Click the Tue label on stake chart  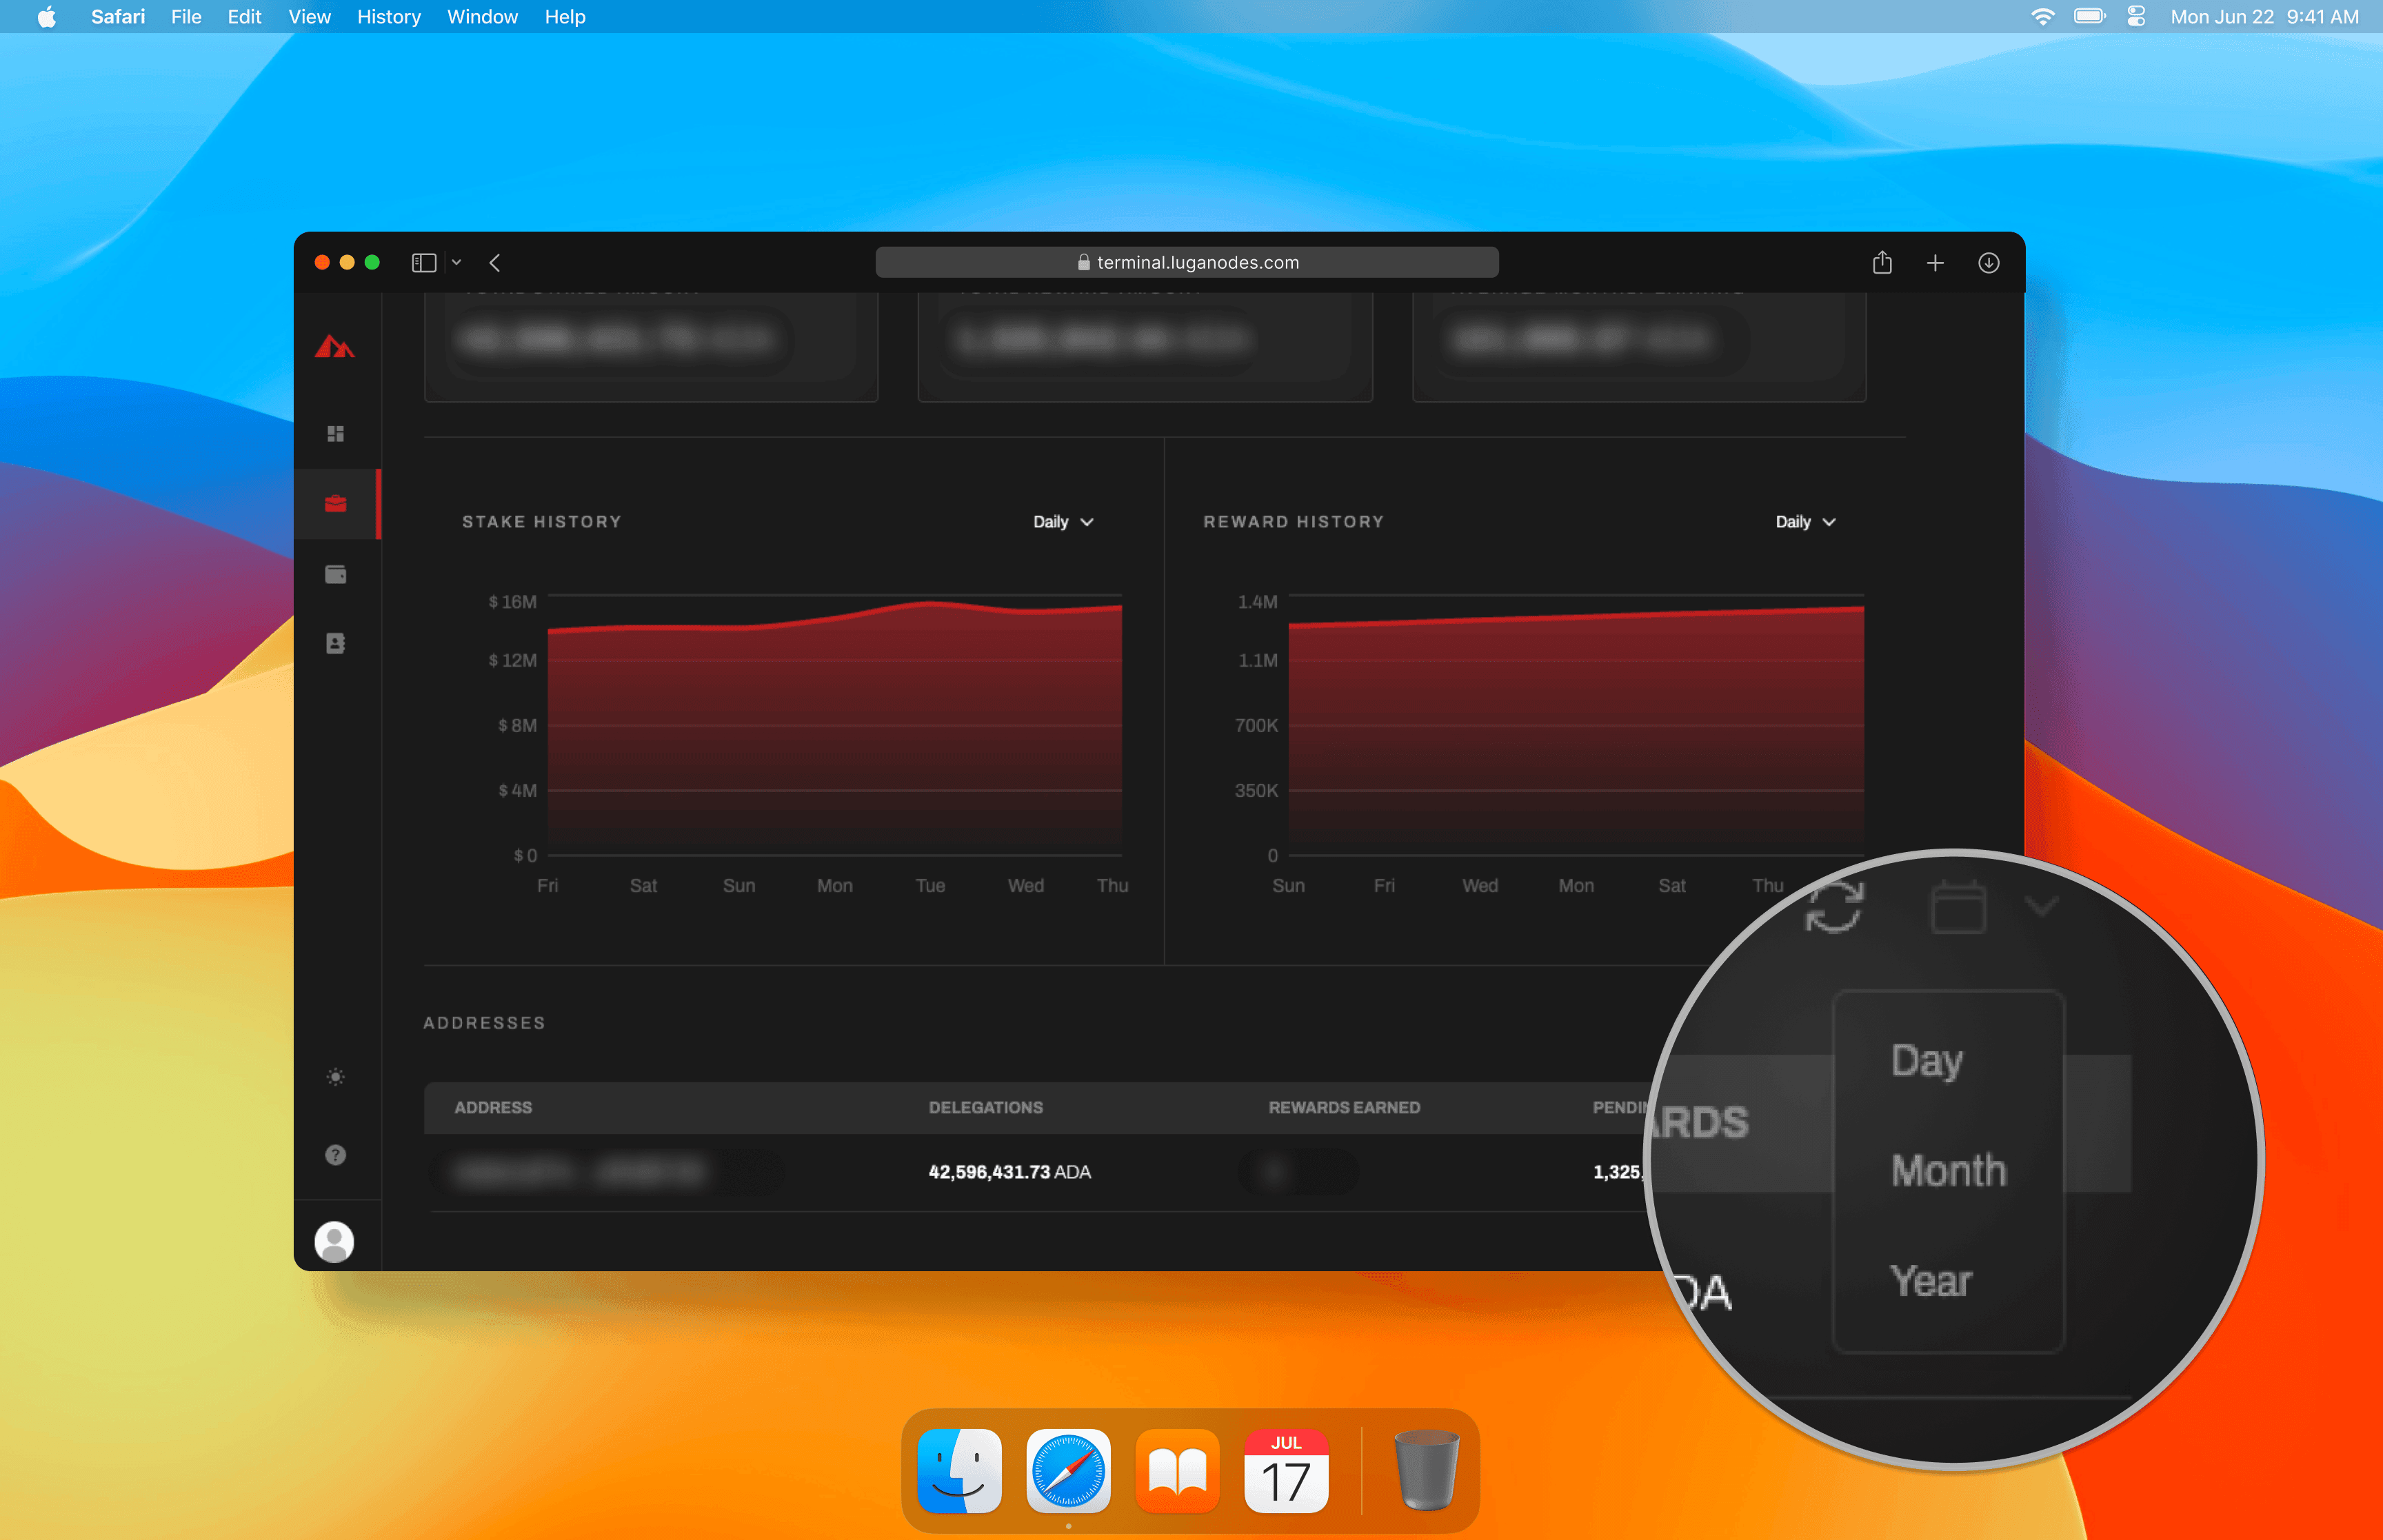pyautogui.click(x=930, y=885)
